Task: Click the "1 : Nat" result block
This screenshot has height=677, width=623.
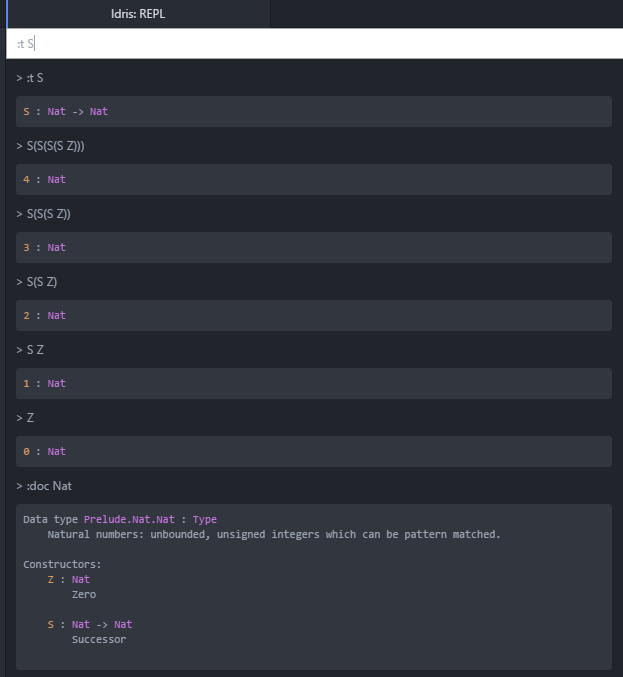Action: [313, 383]
